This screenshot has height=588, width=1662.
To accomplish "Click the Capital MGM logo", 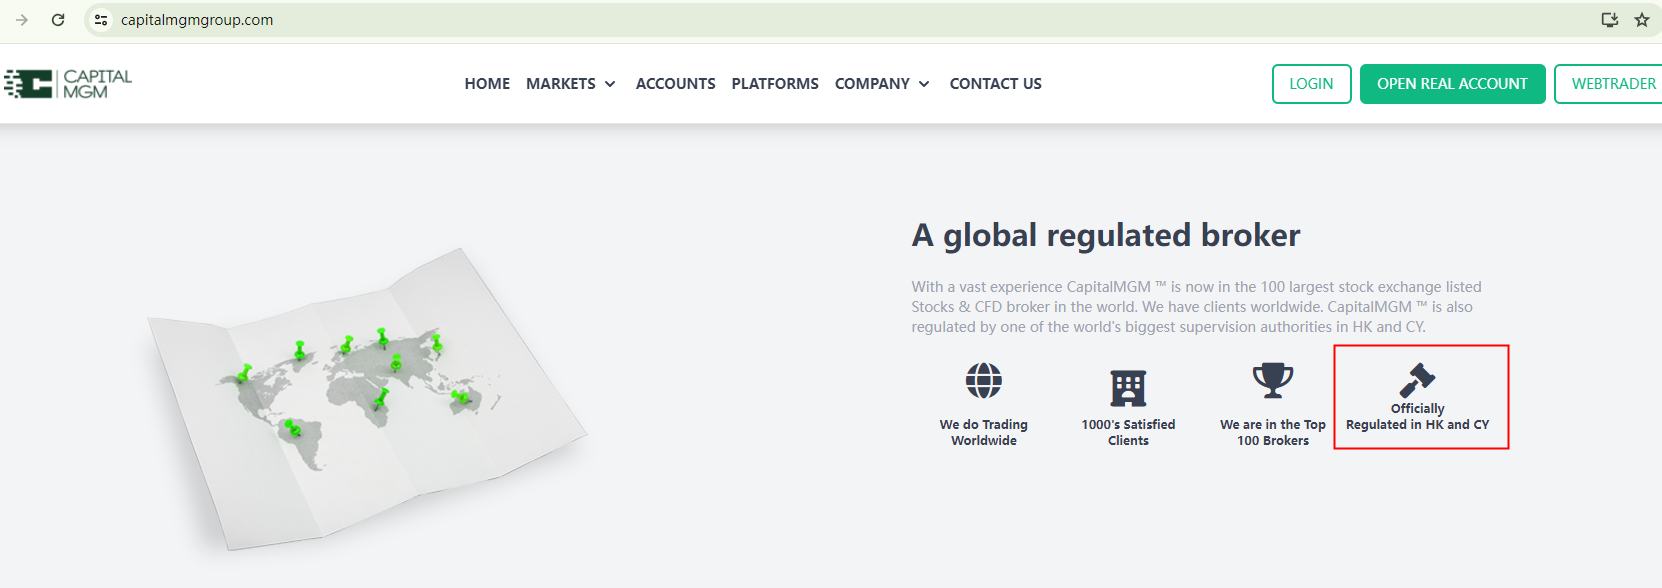I will click(x=68, y=84).
